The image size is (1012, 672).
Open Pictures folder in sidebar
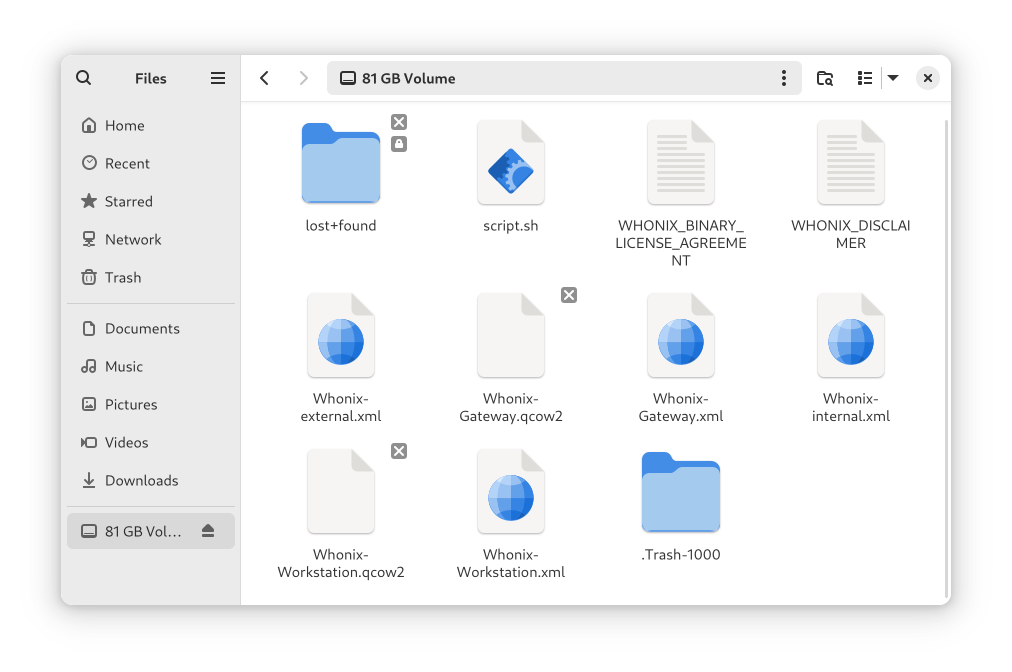pos(151,405)
